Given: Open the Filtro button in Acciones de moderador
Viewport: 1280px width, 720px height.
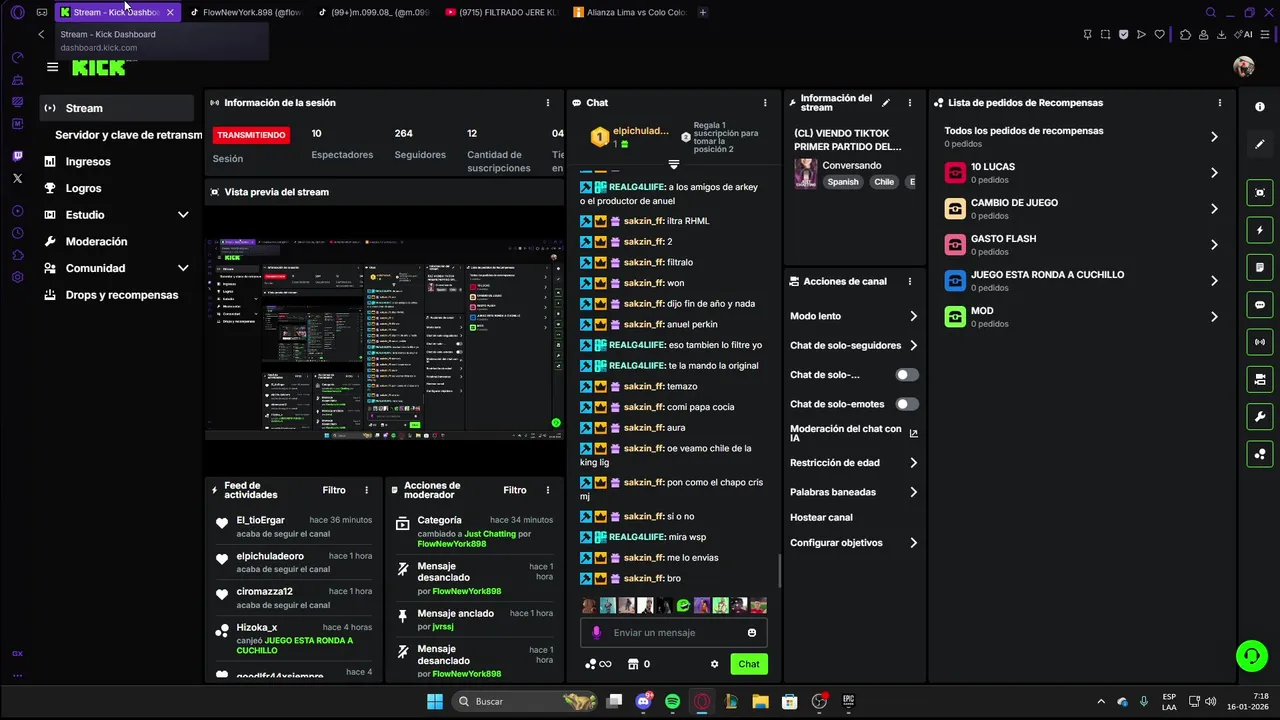Looking at the screenshot, I should click(515, 490).
